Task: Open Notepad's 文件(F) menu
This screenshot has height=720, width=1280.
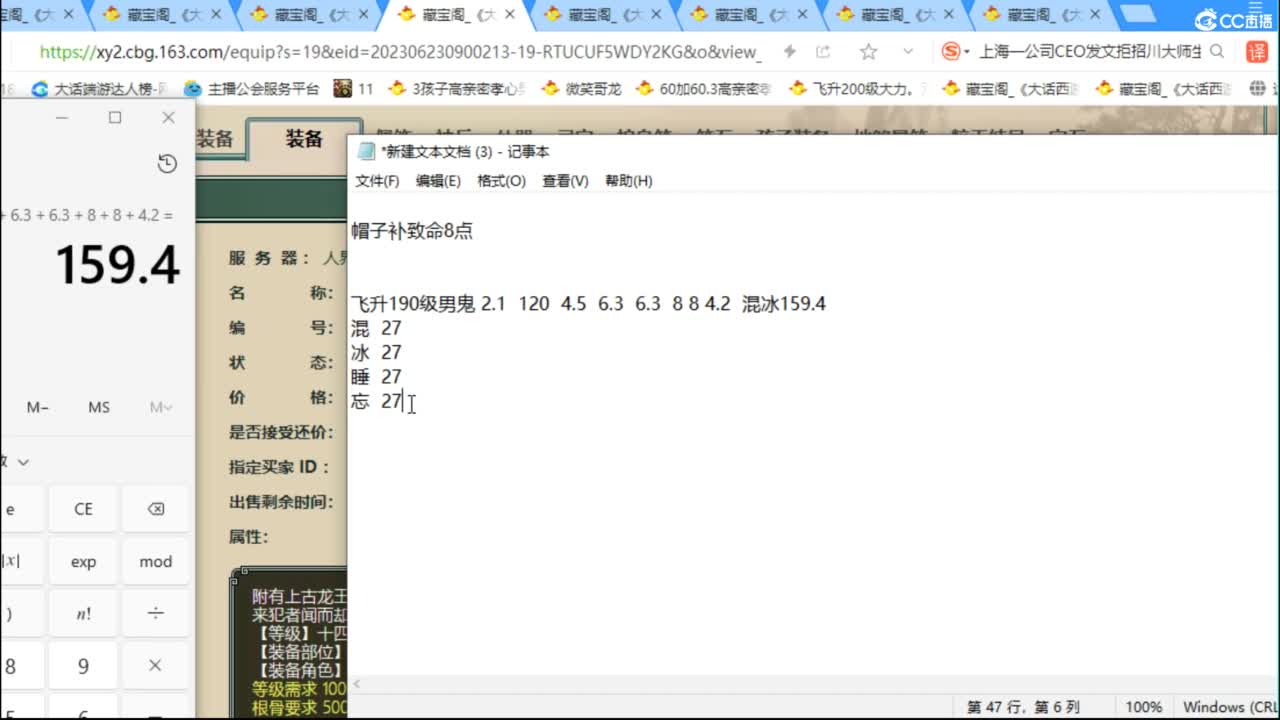Action: (377, 181)
